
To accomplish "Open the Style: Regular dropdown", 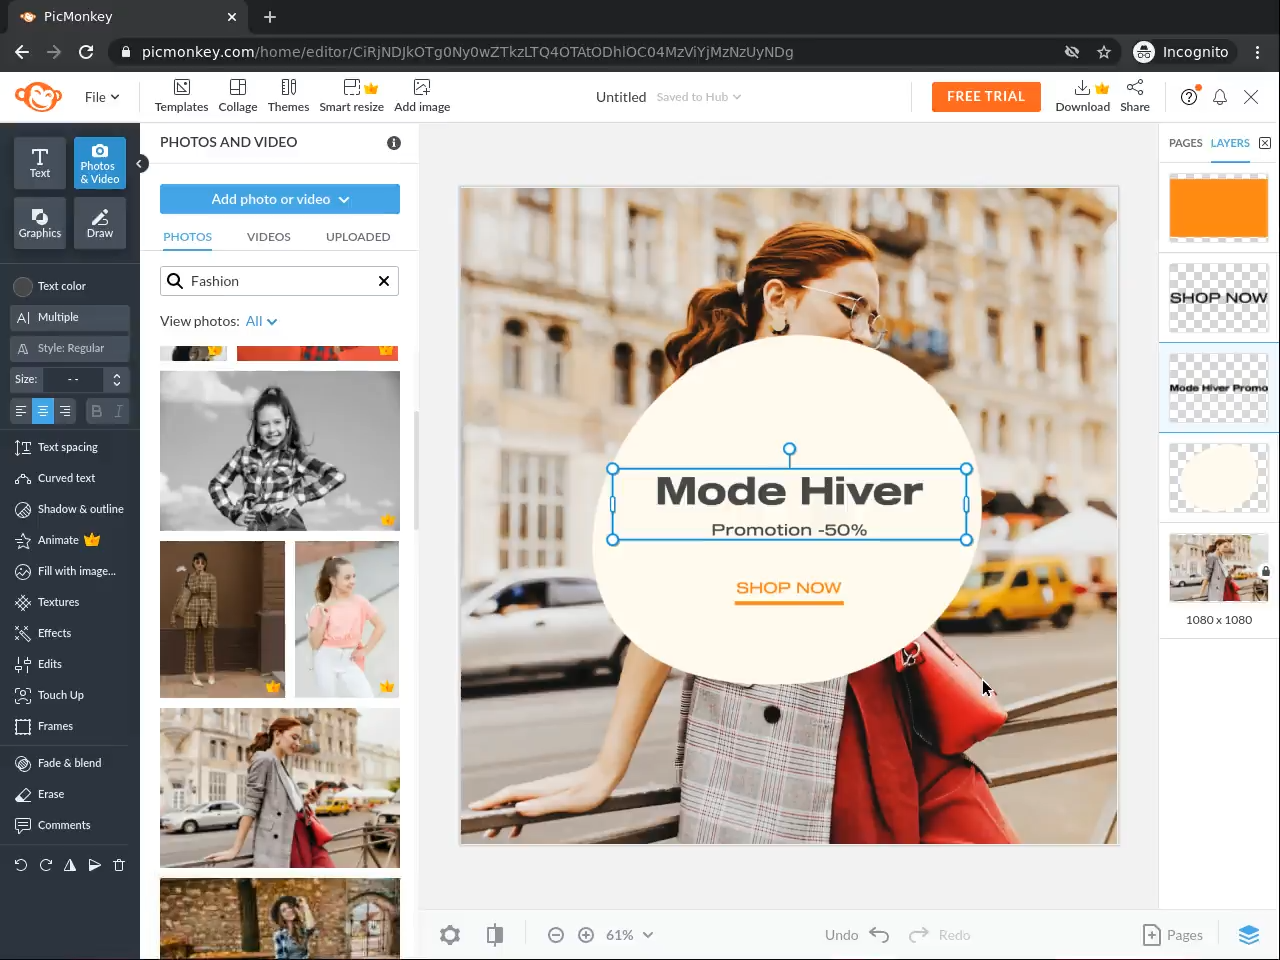I will (x=70, y=349).
